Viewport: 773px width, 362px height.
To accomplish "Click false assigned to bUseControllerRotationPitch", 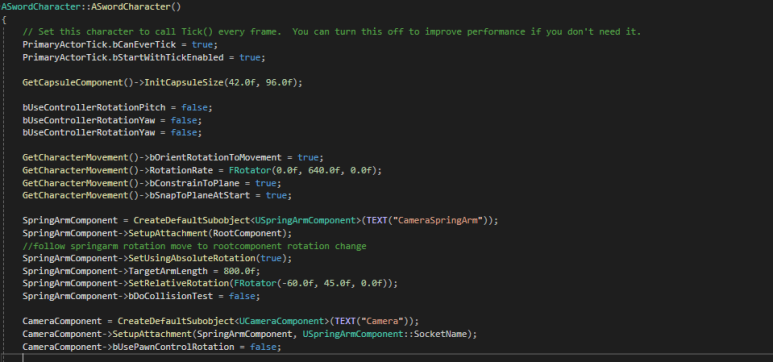I will pyautogui.click(x=195, y=108).
